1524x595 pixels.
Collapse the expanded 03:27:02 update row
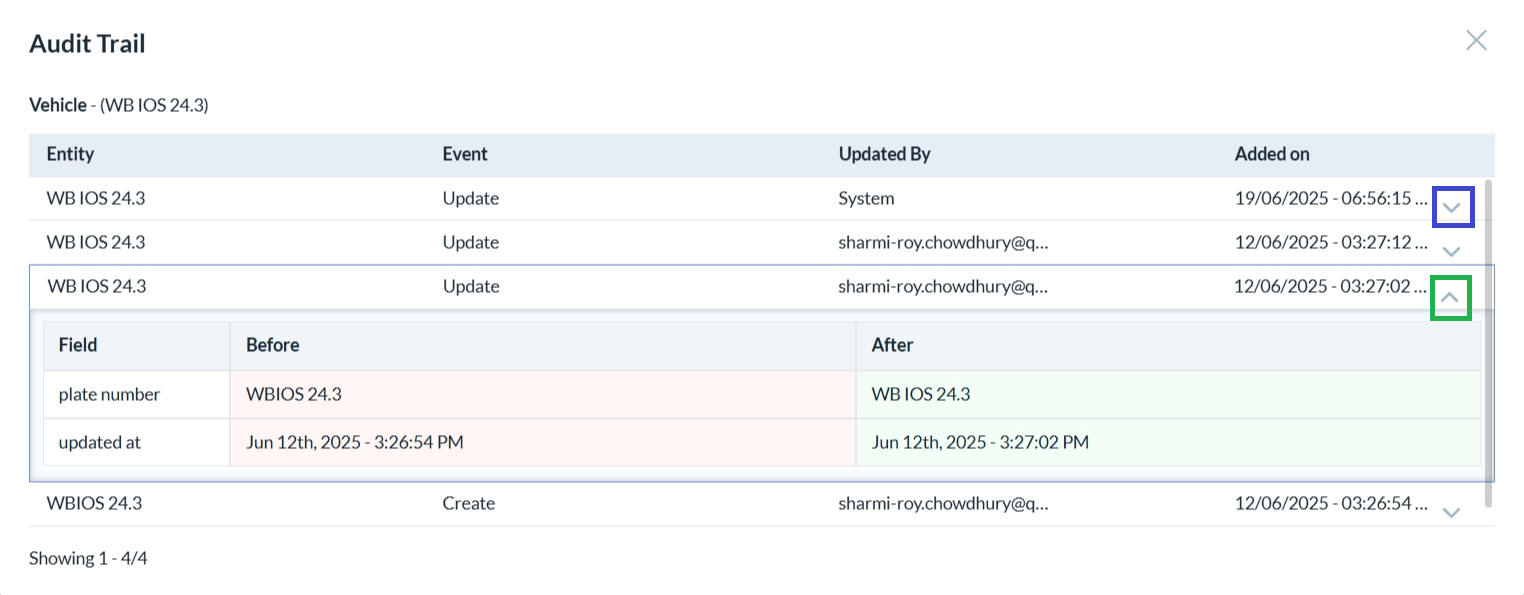click(1450, 298)
